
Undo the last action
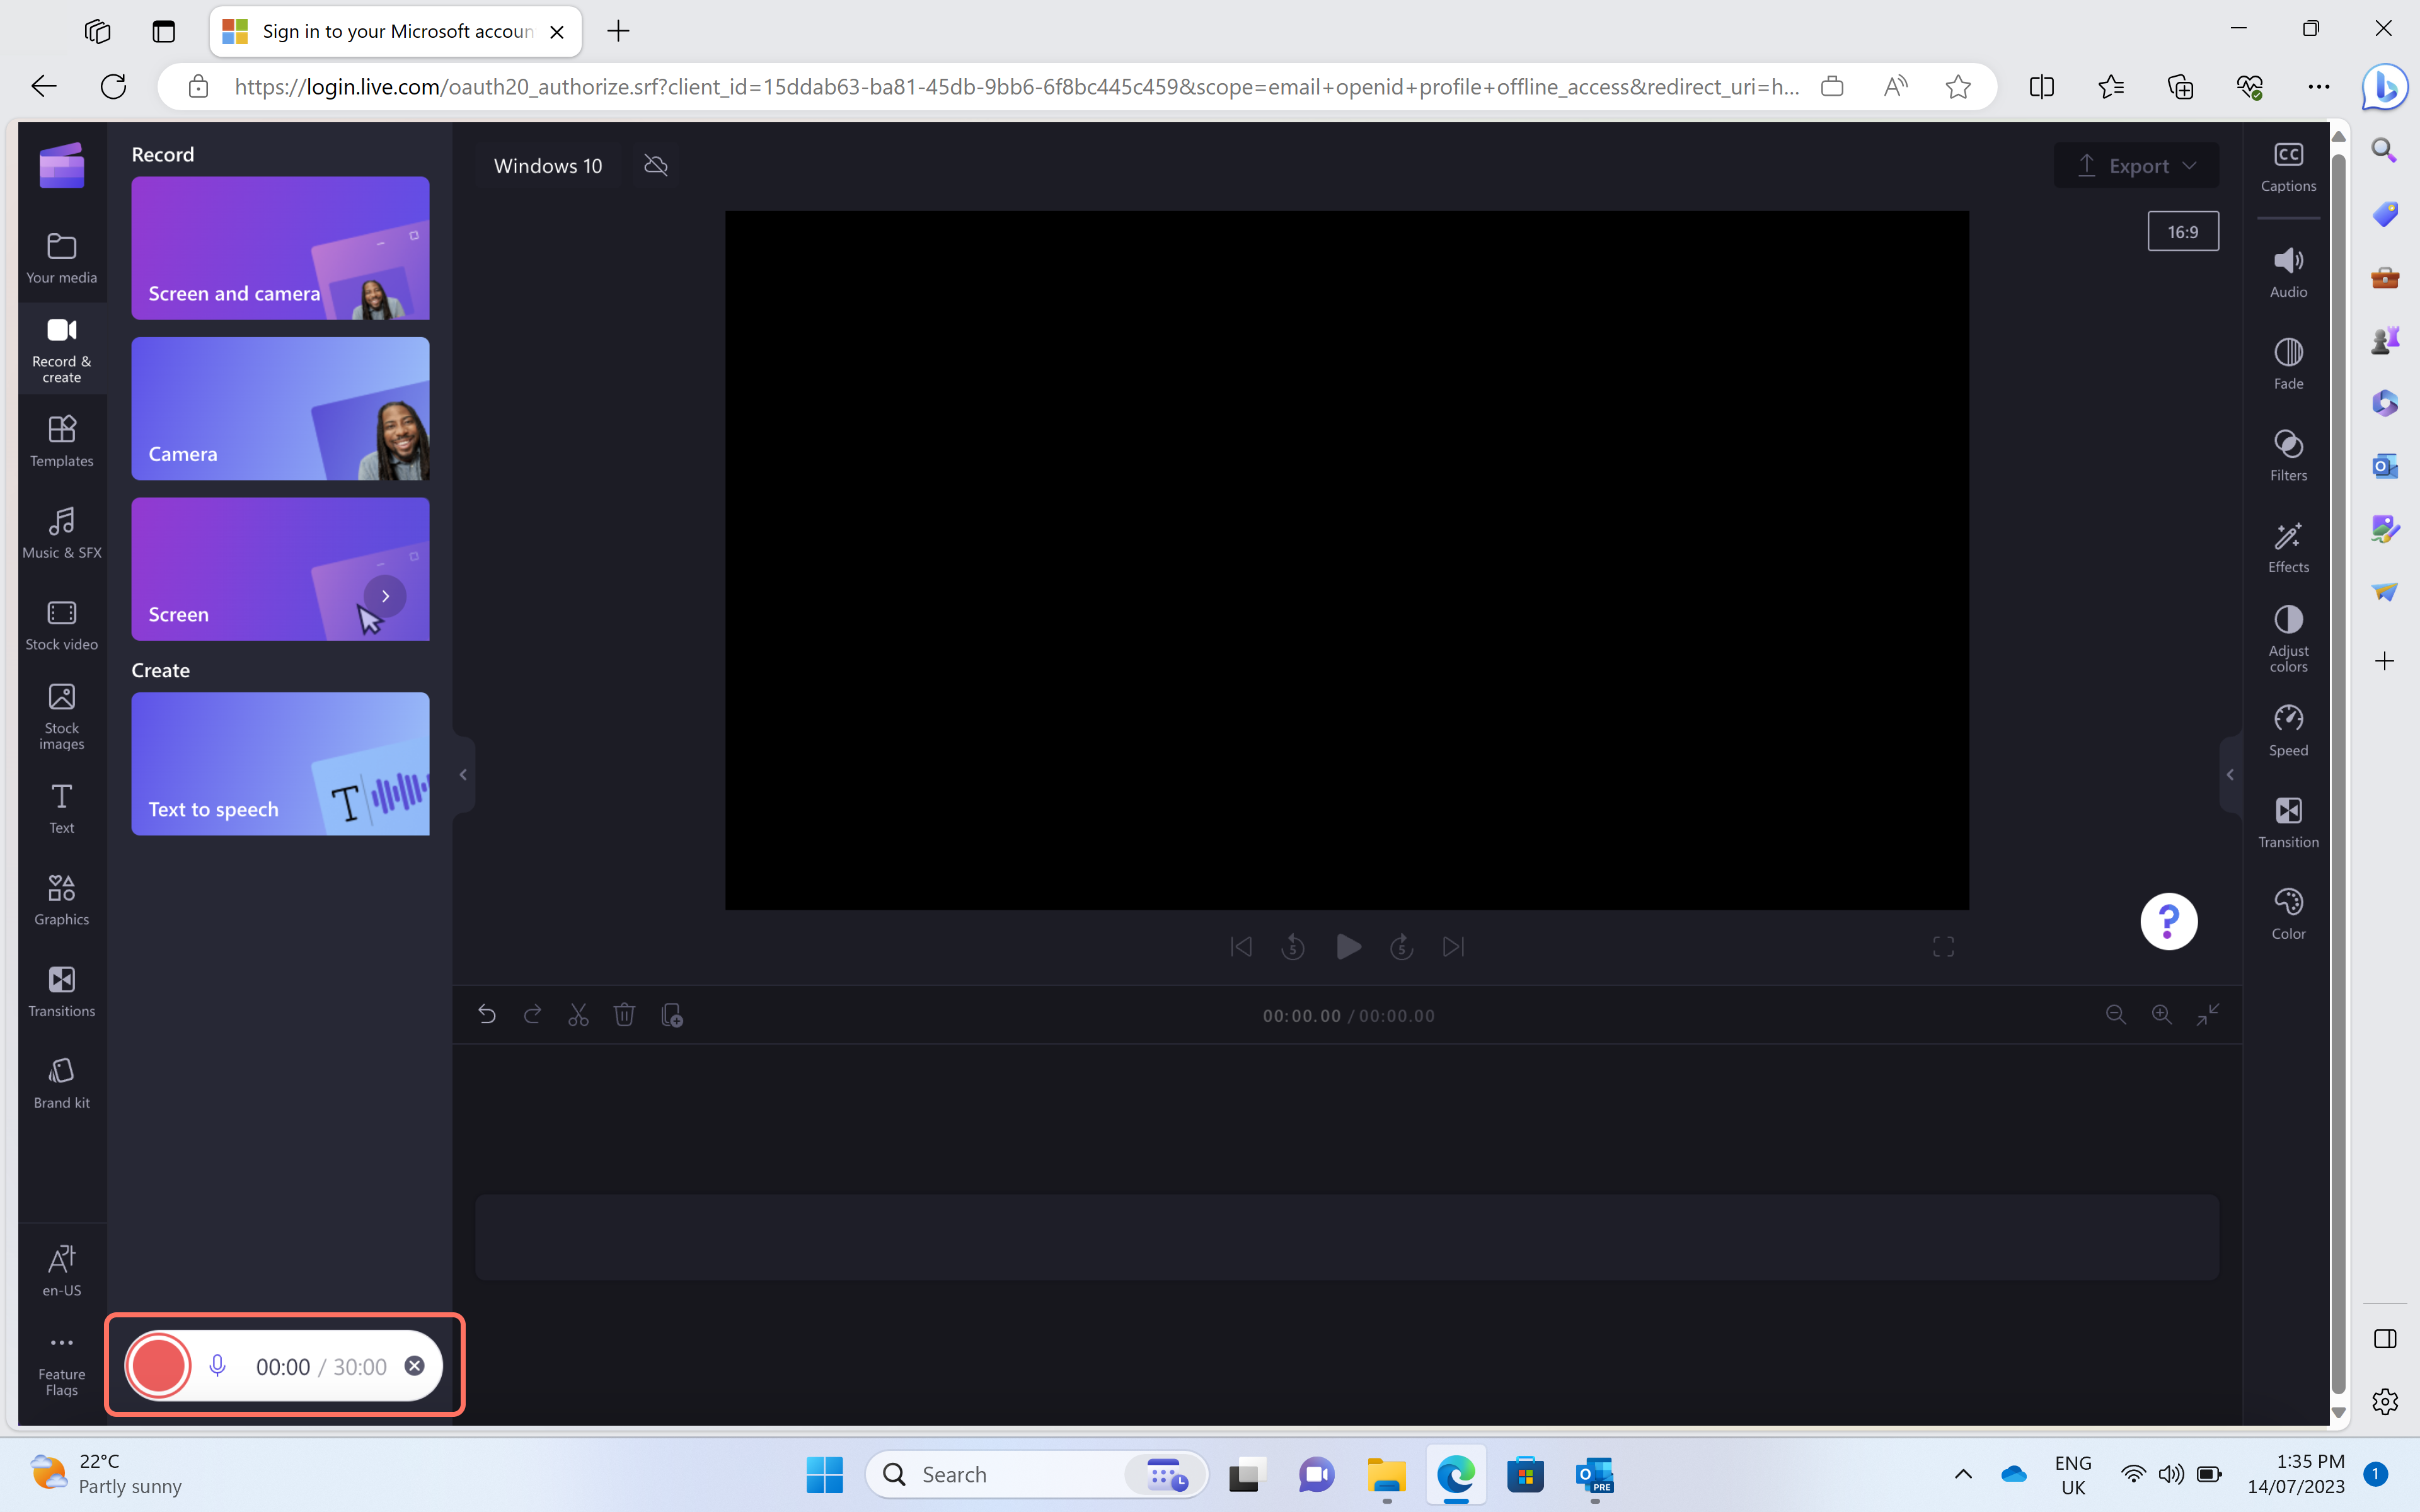coord(487,1015)
